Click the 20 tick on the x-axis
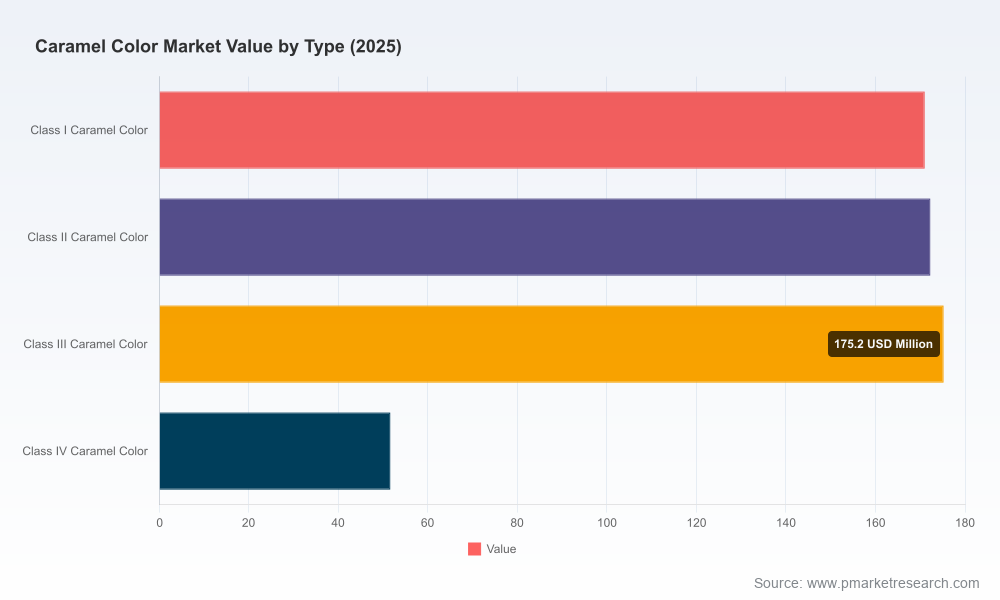Viewport: 1000px width, 600px height. 249,523
